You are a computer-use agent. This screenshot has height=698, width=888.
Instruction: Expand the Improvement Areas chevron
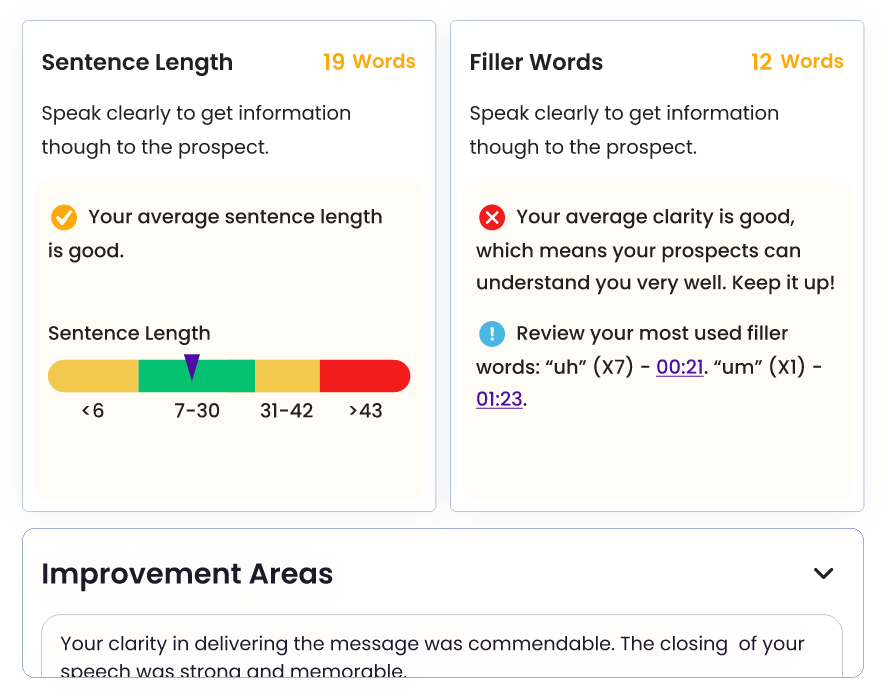pyautogui.click(x=823, y=574)
